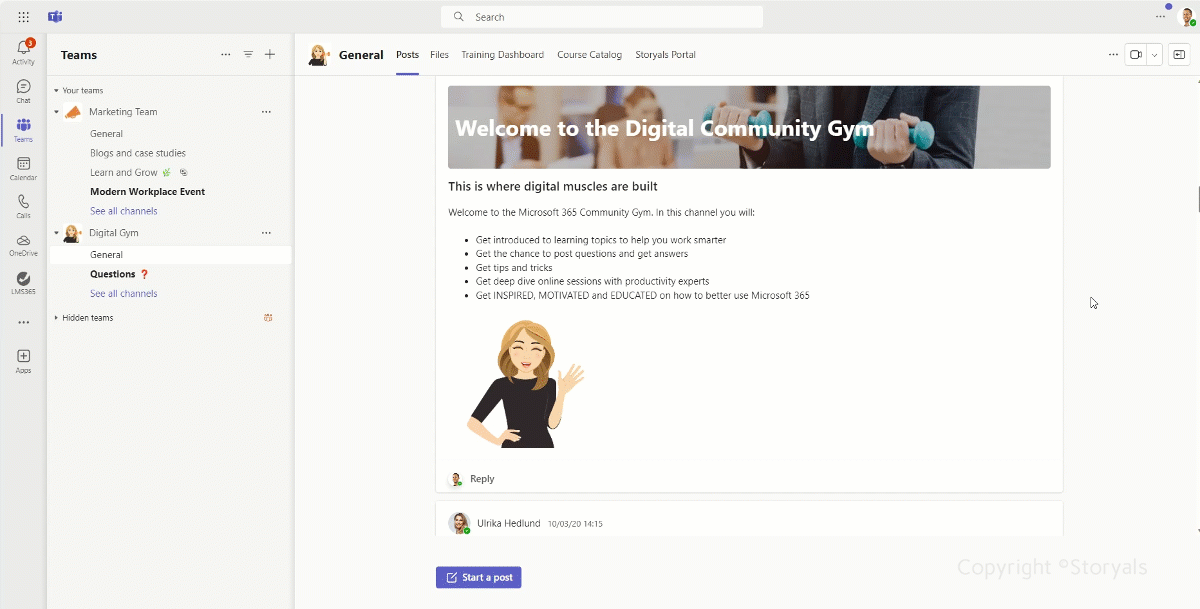Viewport: 1200px width, 609px height.
Task: Open Teams panel more options ellipsis
Action: (x=226, y=55)
